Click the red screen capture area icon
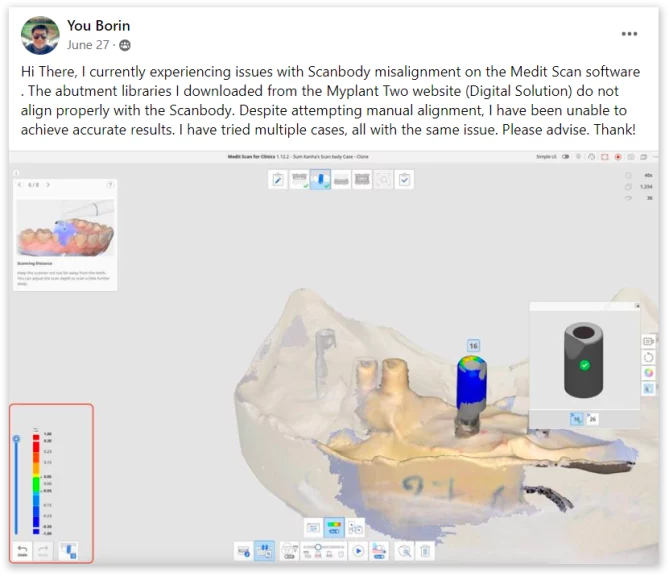Viewport: 669px width, 576px height. click(605, 157)
